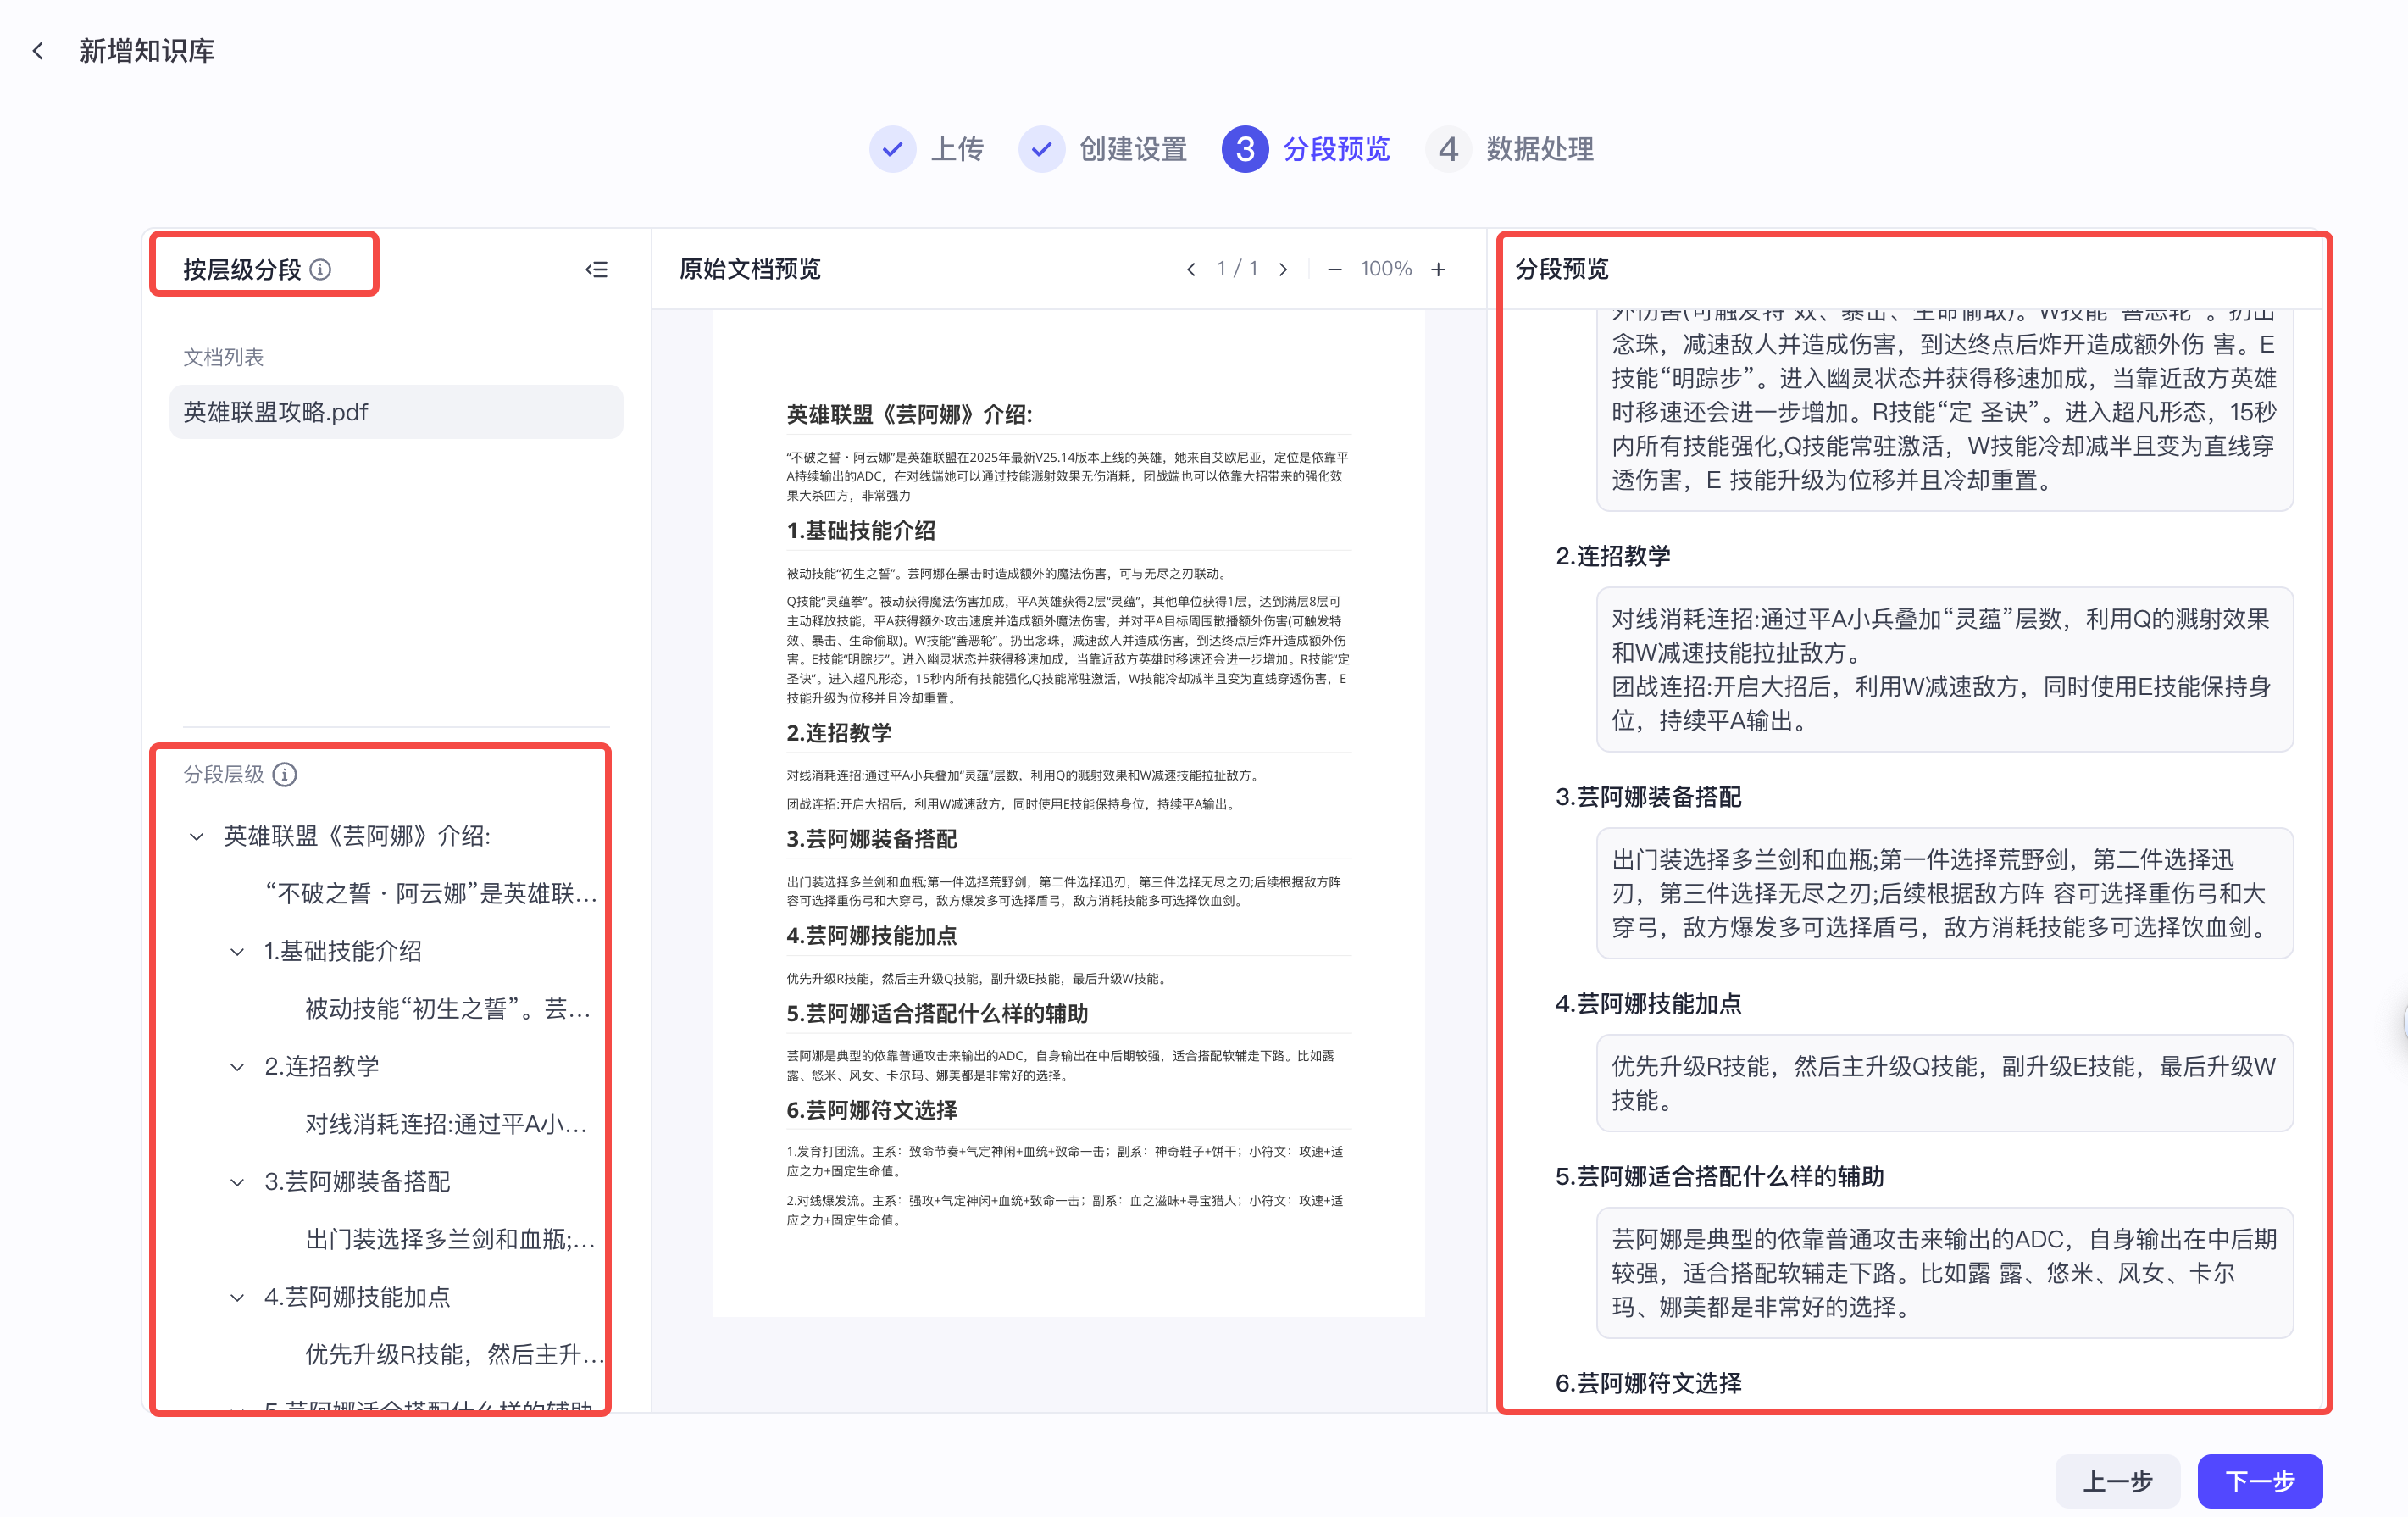Collapse the 2.连招教学 section in 分段层级
The width and height of the screenshot is (2408, 1517).
pos(237,1066)
